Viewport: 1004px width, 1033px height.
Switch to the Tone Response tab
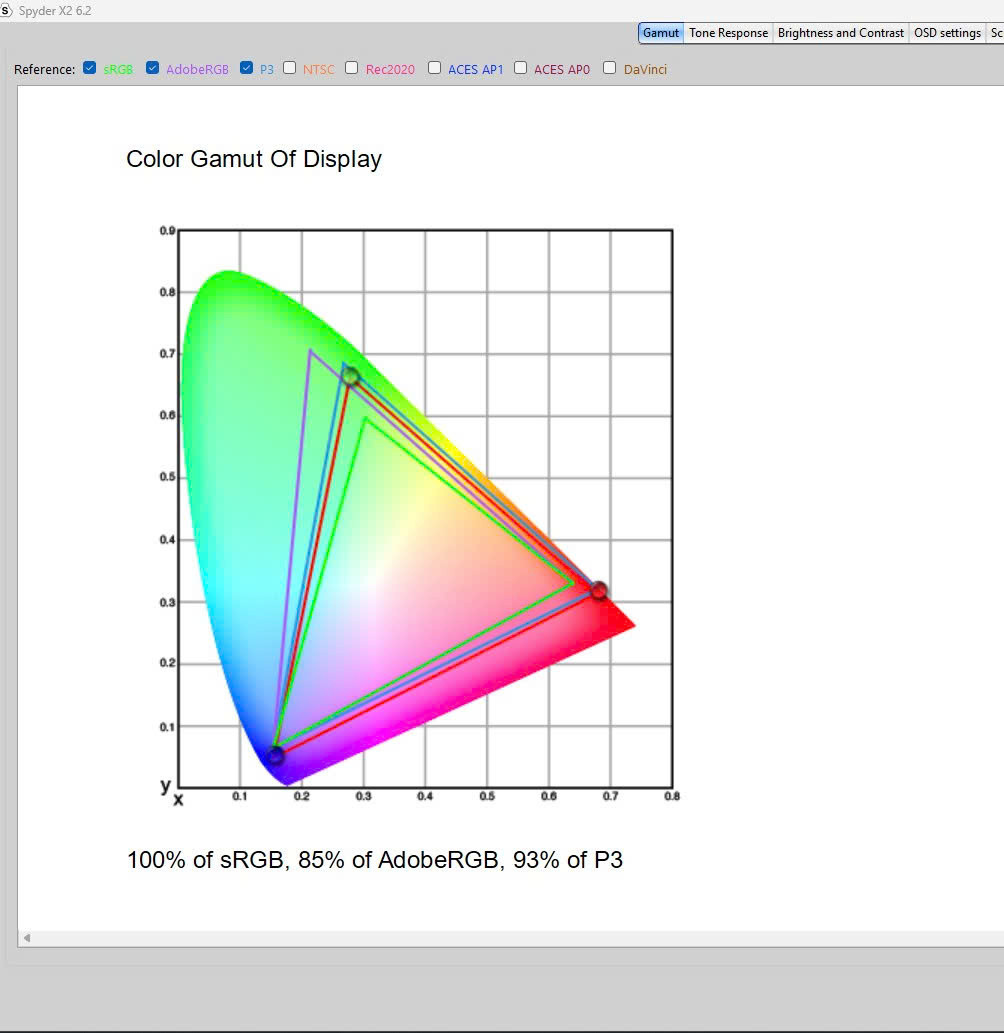tap(728, 33)
